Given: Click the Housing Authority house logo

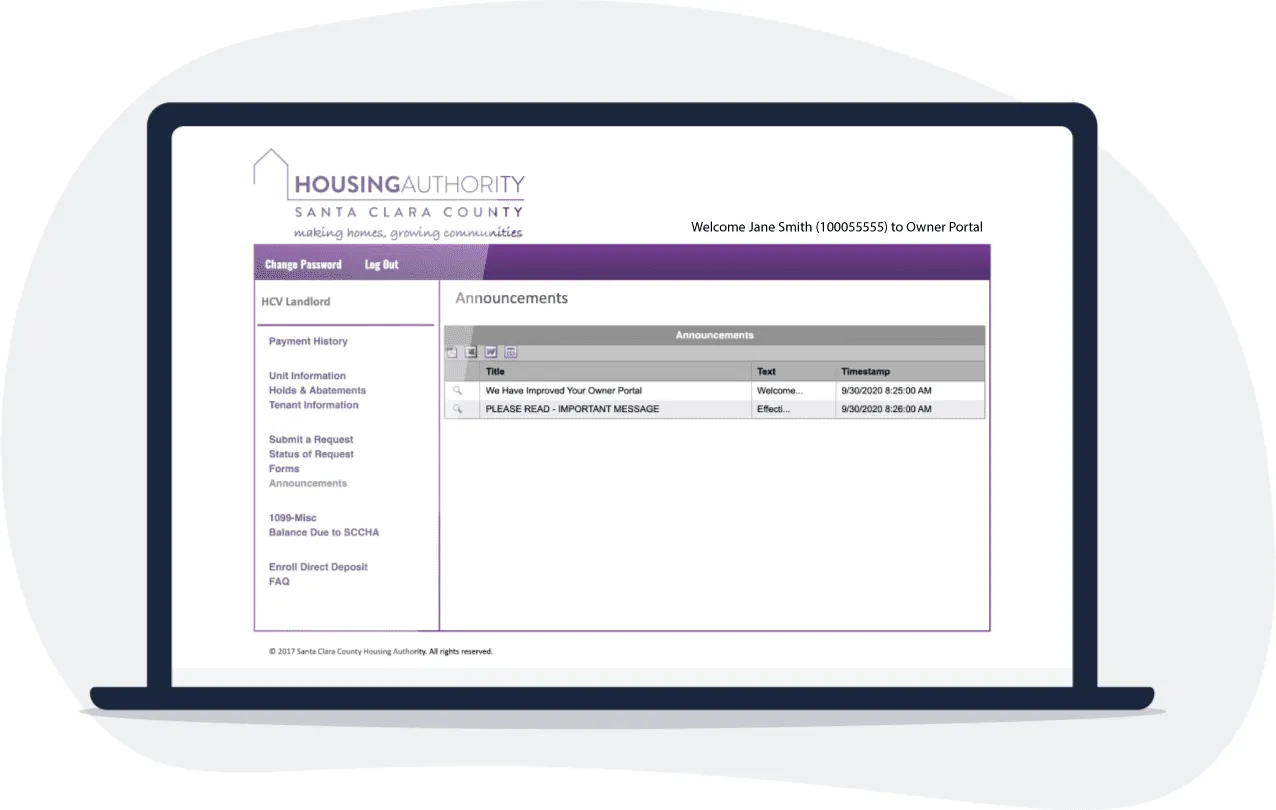Looking at the screenshot, I should coord(270,170).
